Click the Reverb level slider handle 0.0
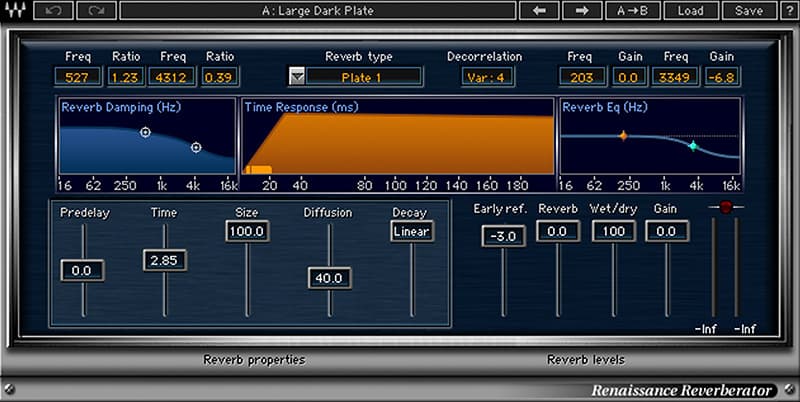This screenshot has height=402, width=800. point(558,231)
